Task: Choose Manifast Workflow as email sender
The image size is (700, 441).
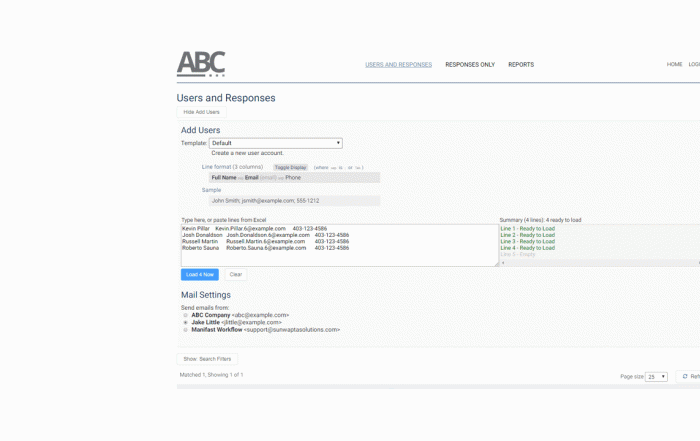Action: 186,329
